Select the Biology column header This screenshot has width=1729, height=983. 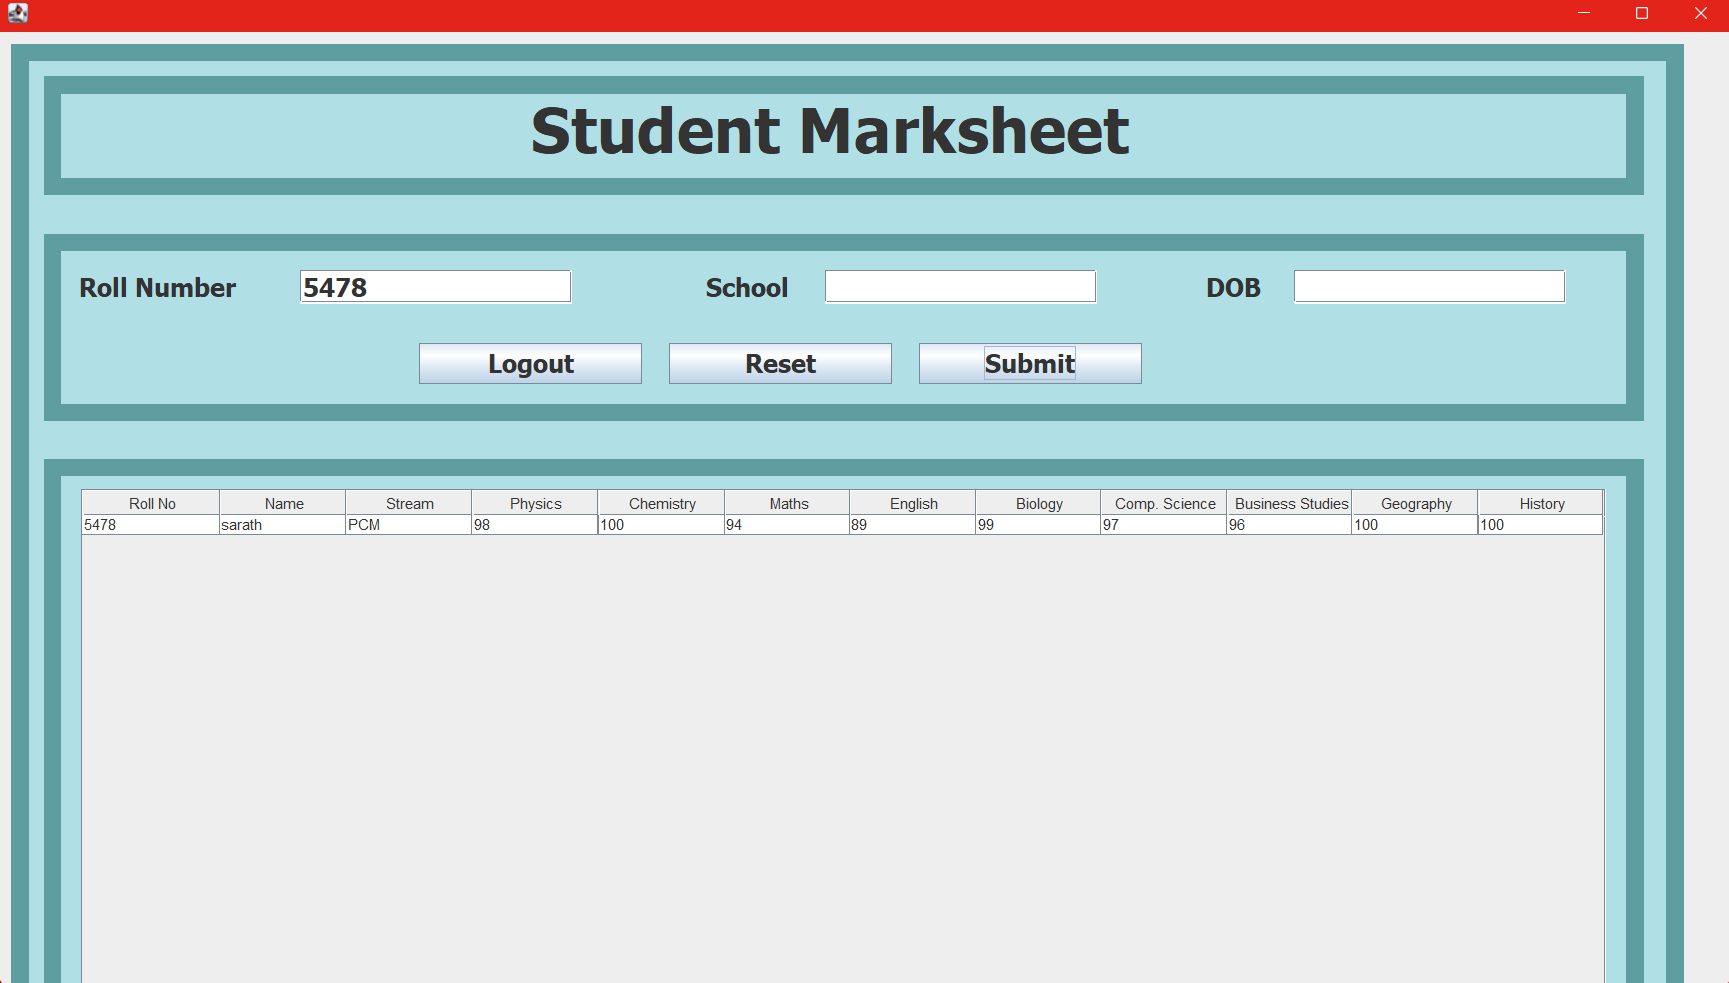click(x=1038, y=503)
